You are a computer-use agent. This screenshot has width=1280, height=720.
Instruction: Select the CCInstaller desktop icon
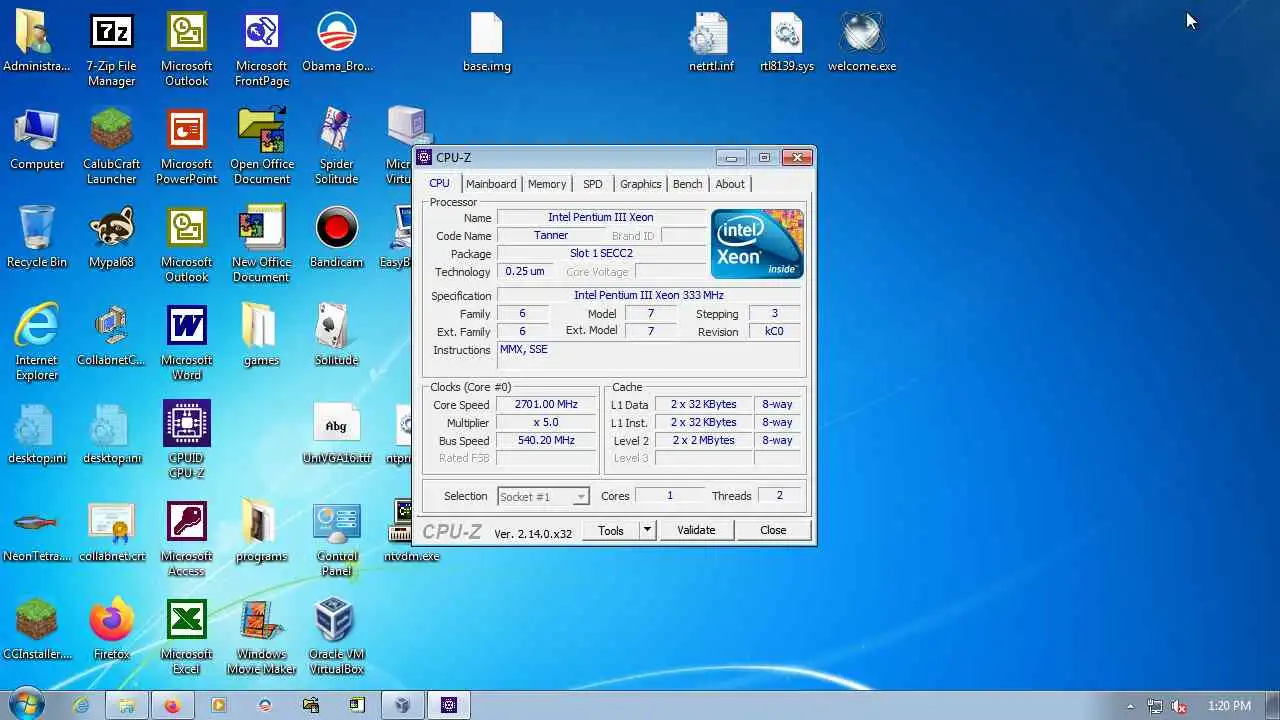click(x=37, y=630)
